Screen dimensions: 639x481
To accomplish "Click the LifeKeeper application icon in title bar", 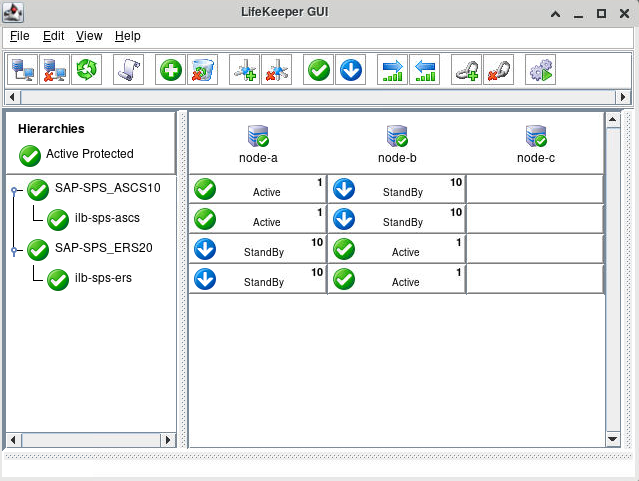I will pyautogui.click(x=13, y=12).
